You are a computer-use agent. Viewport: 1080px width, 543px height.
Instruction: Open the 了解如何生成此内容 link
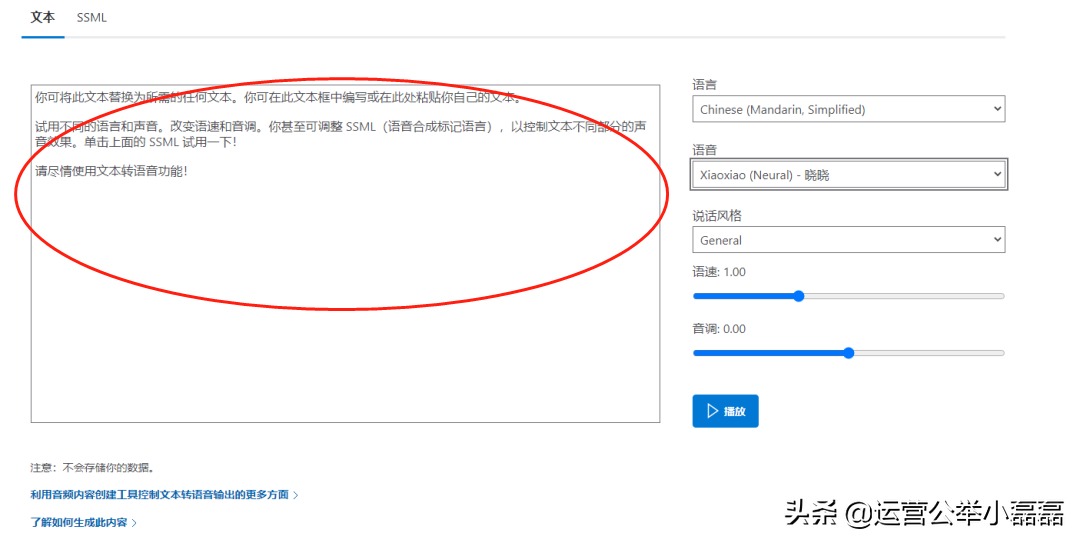coord(79,523)
